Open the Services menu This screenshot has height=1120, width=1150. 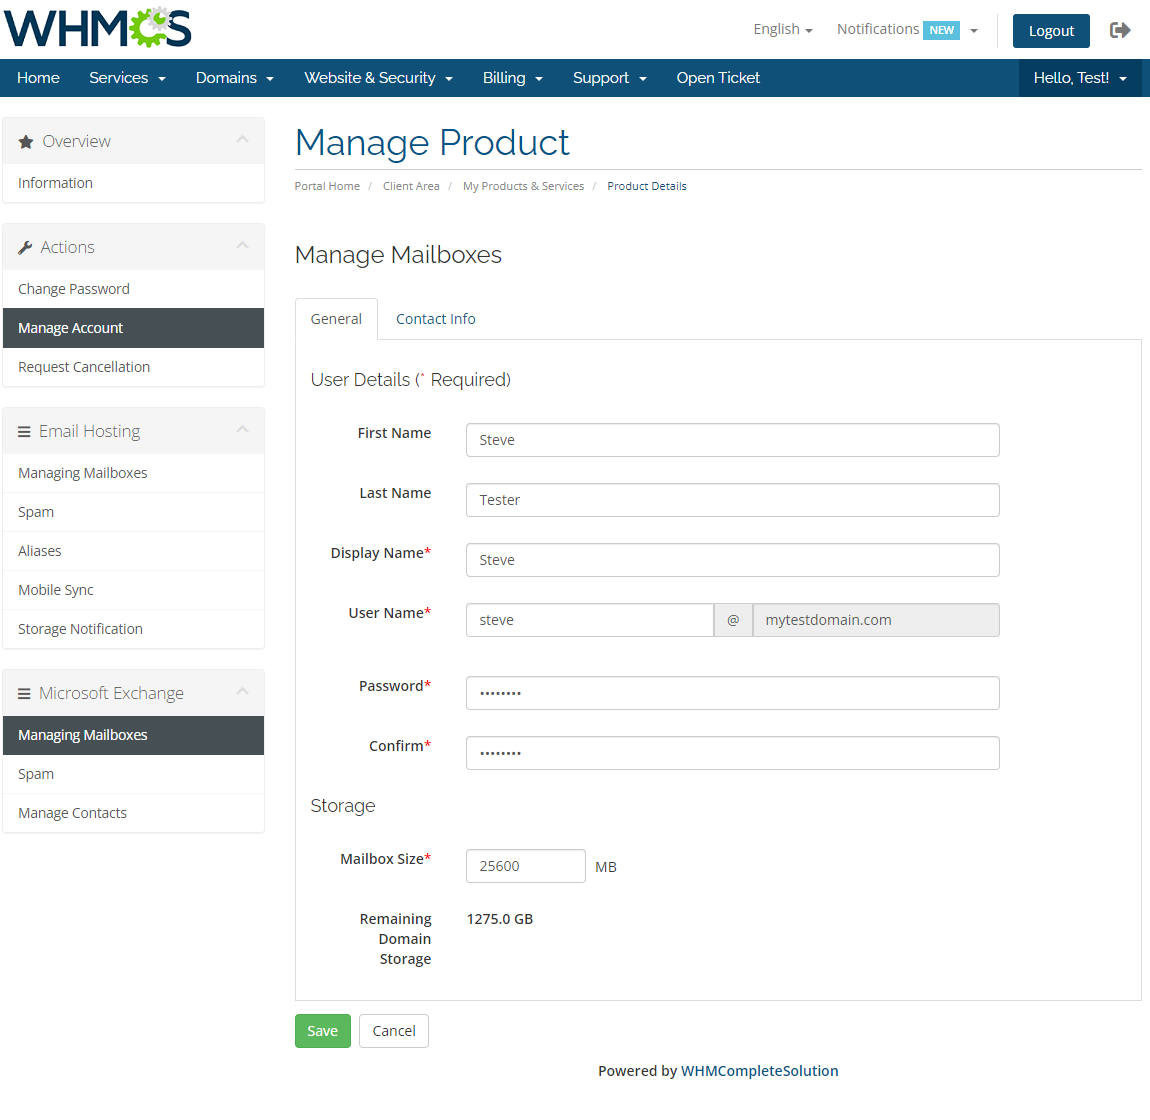coord(127,78)
